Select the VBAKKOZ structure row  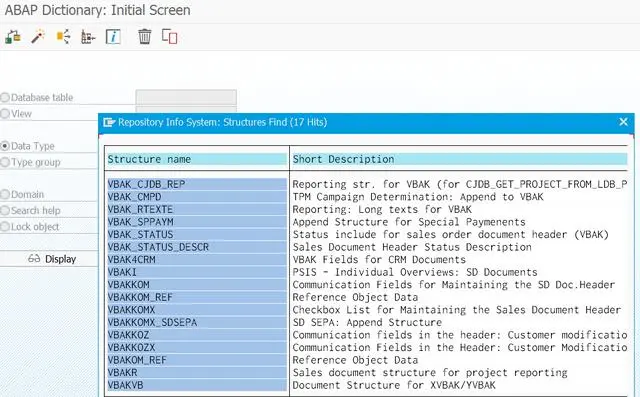click(197, 335)
